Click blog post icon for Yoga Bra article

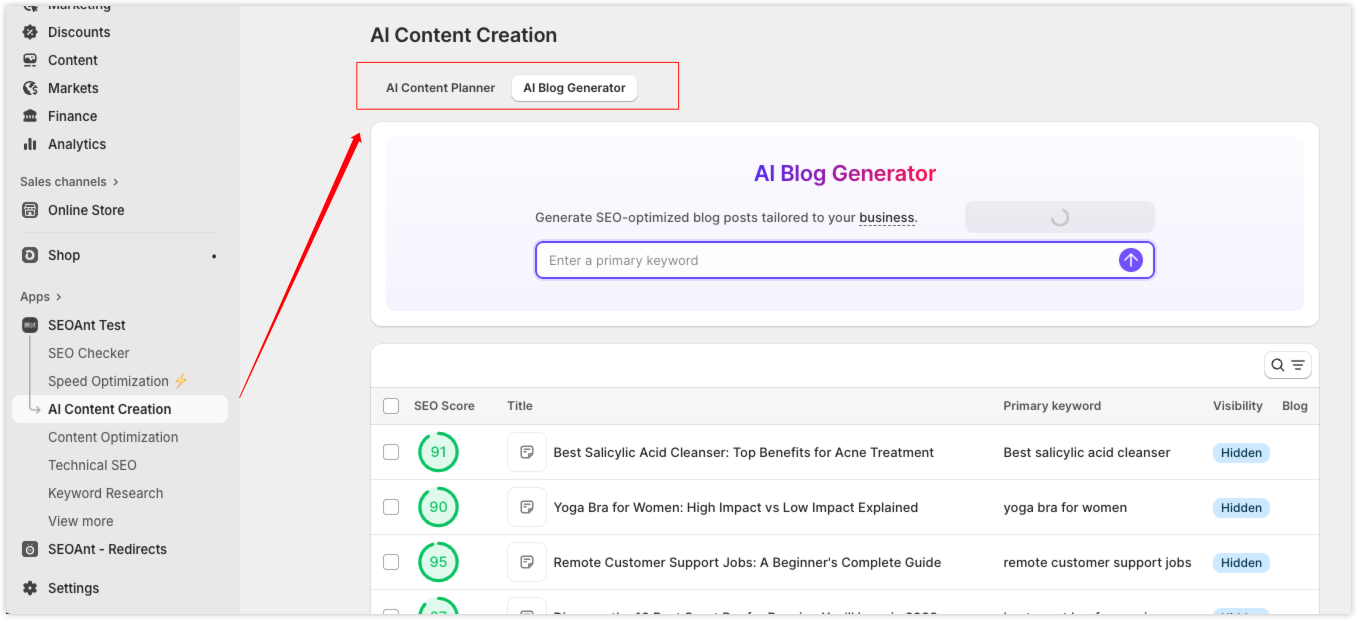click(526, 507)
